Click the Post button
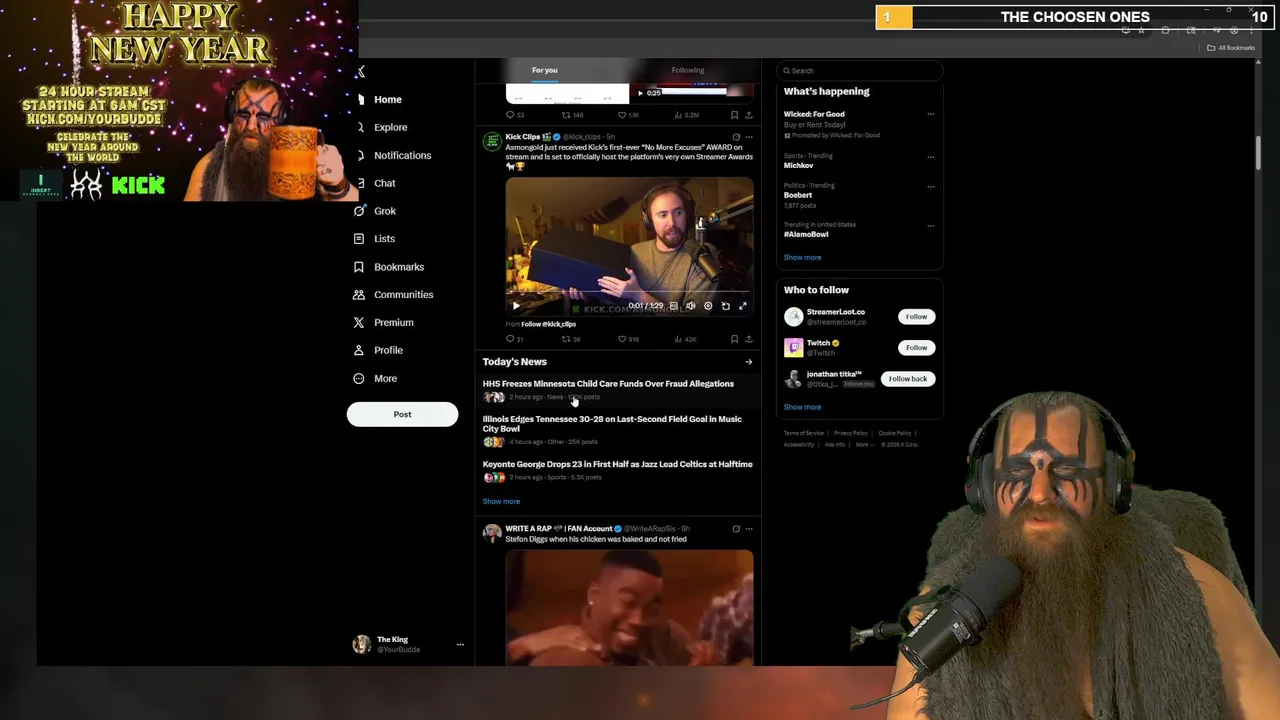 402,414
